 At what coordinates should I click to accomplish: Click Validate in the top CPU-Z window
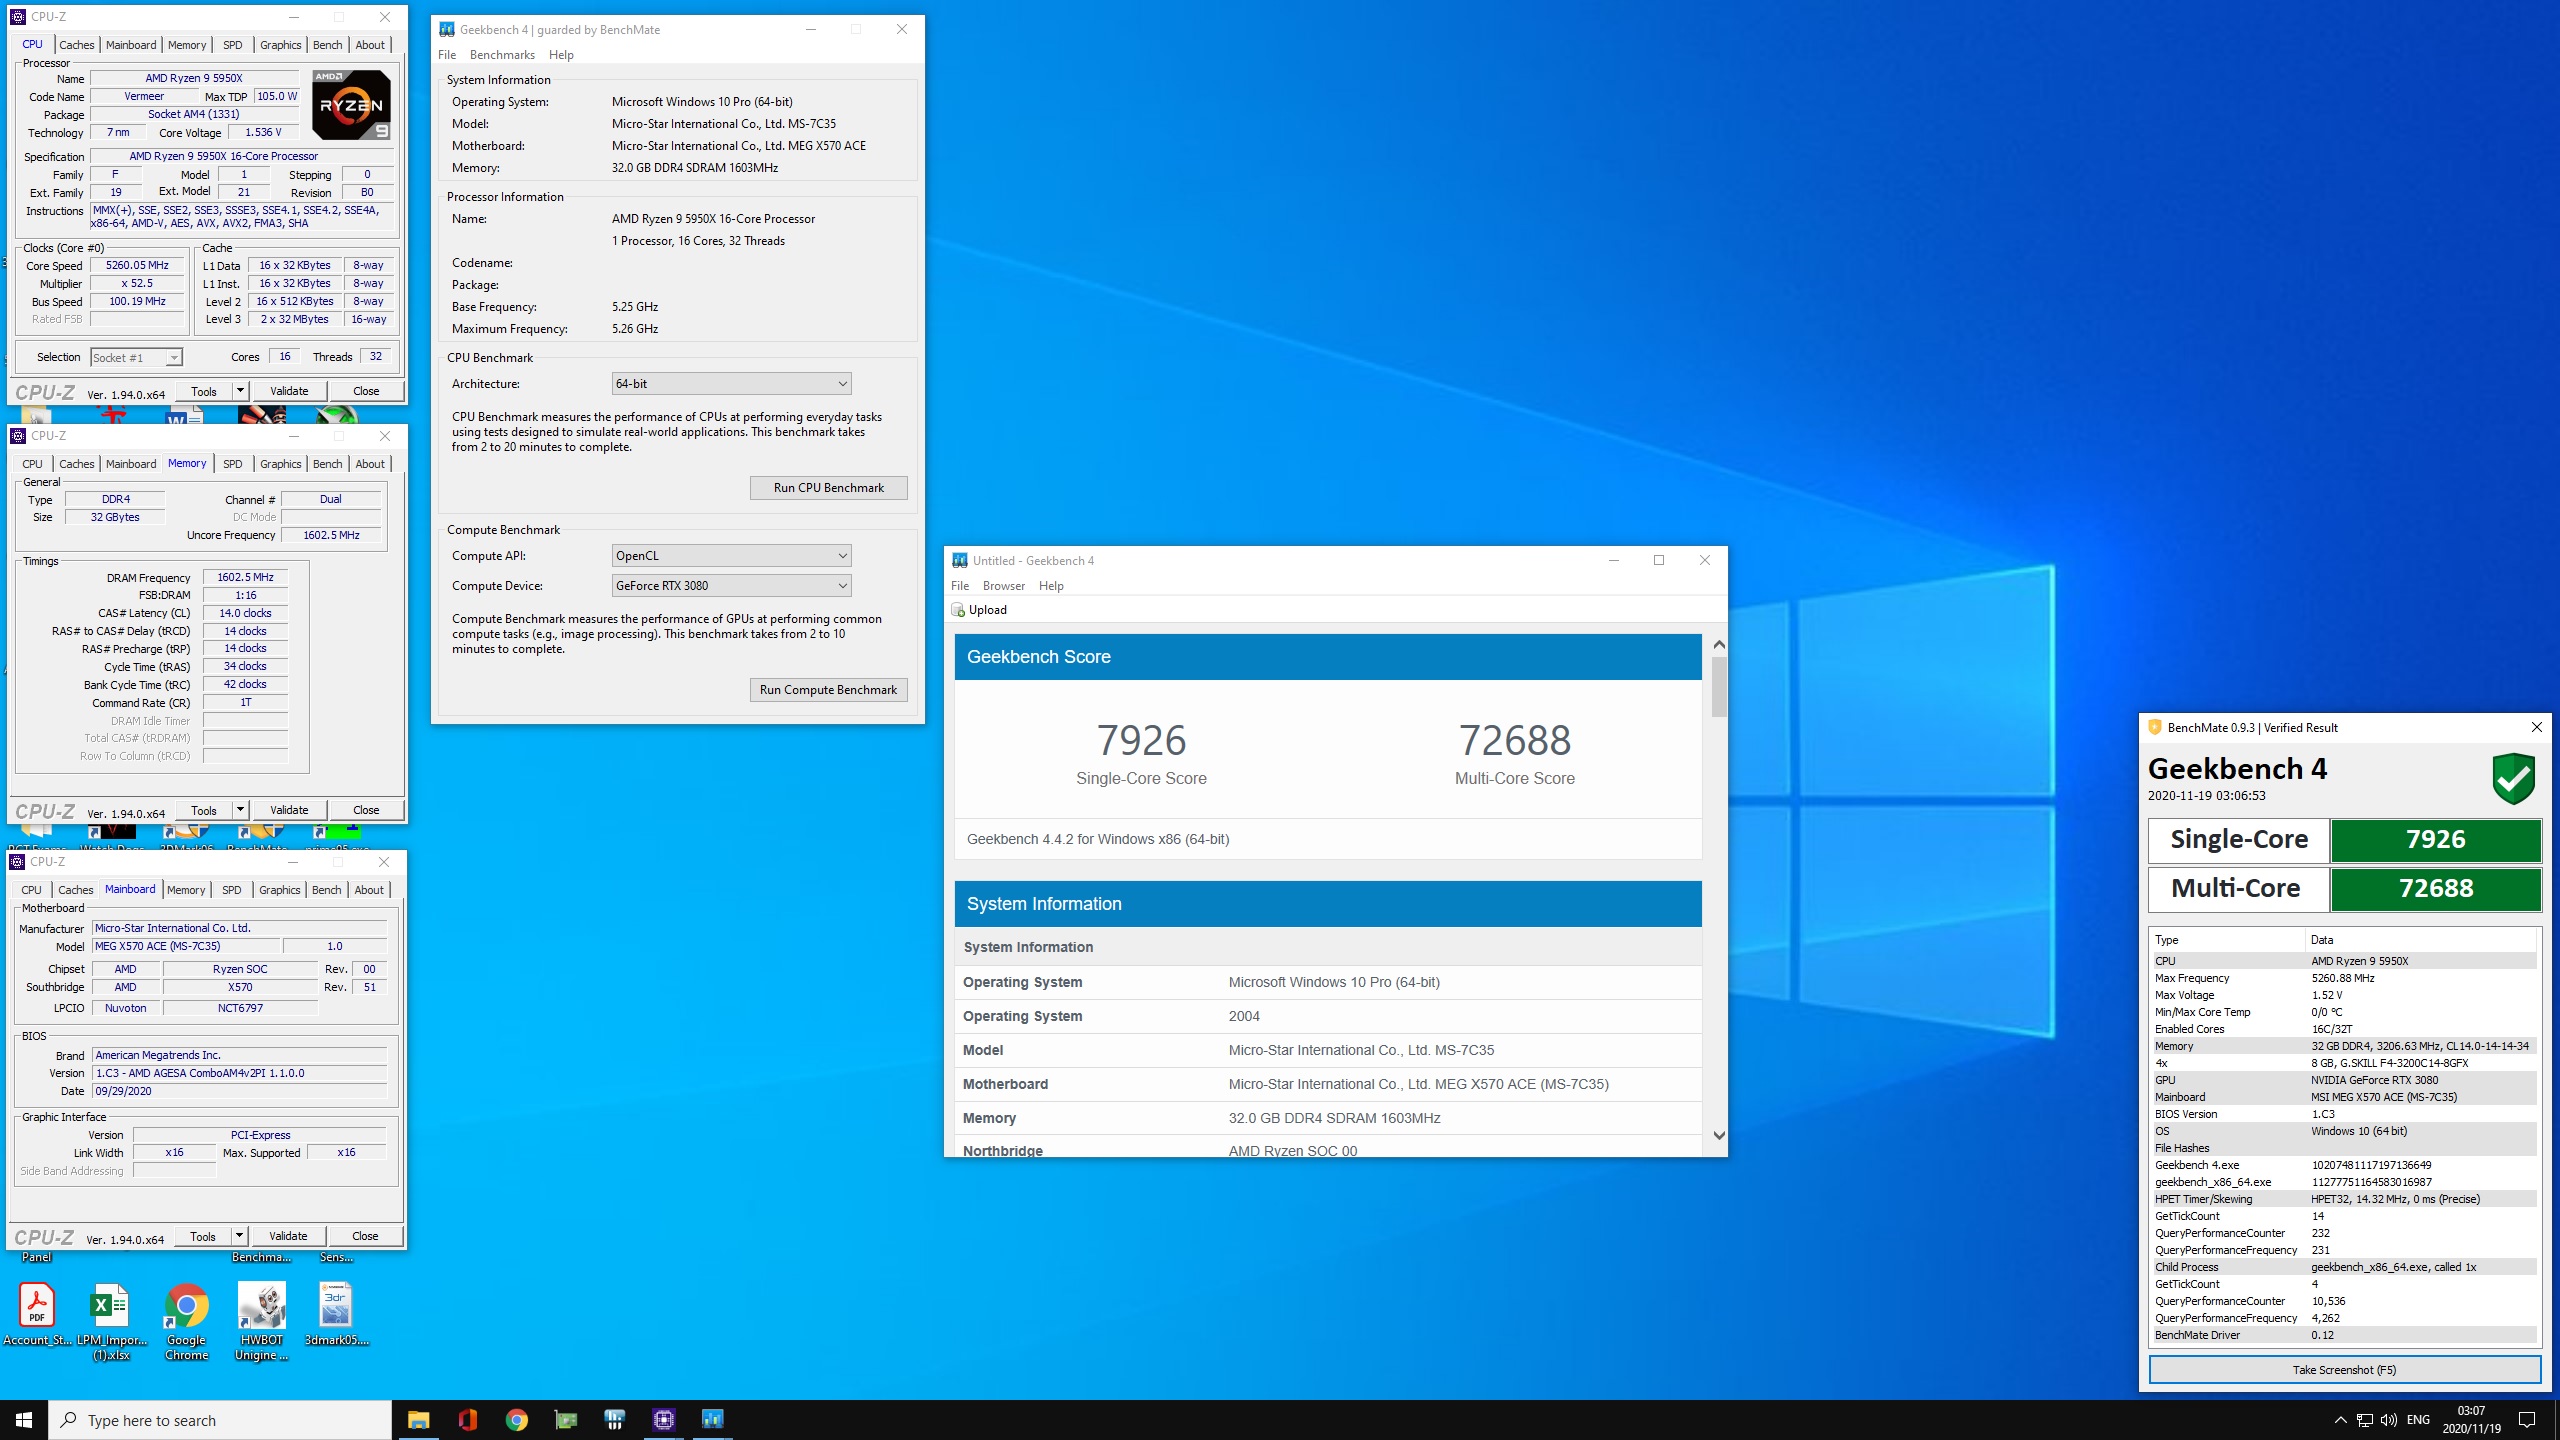289,391
